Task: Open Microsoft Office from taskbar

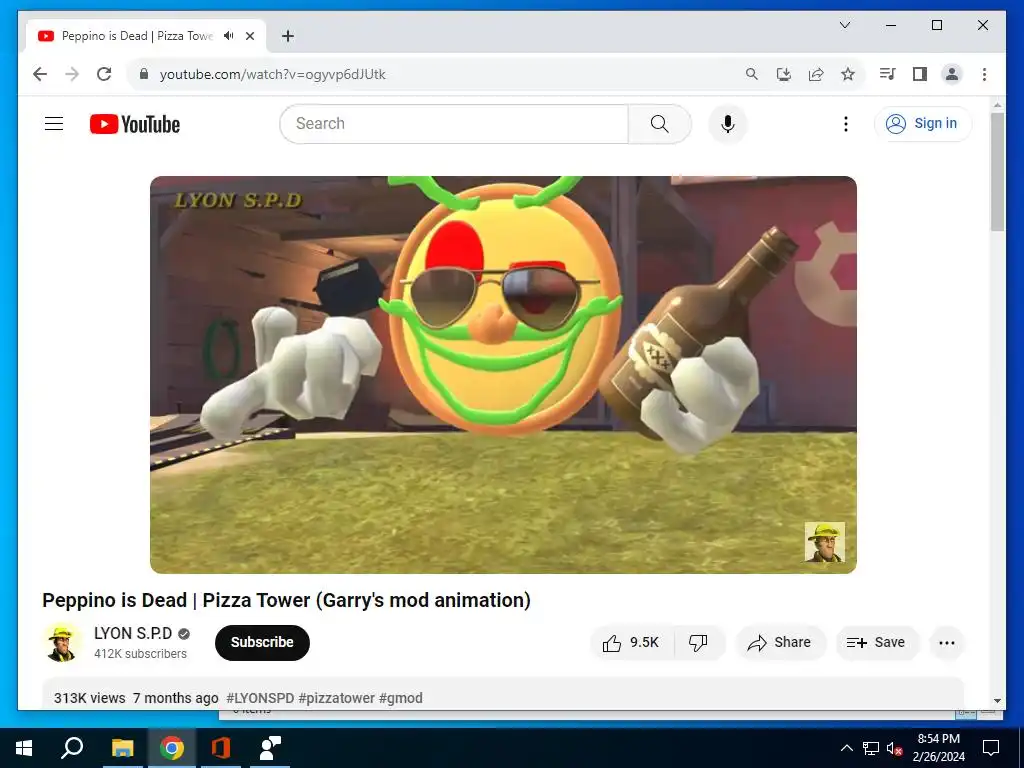Action: tap(221, 748)
